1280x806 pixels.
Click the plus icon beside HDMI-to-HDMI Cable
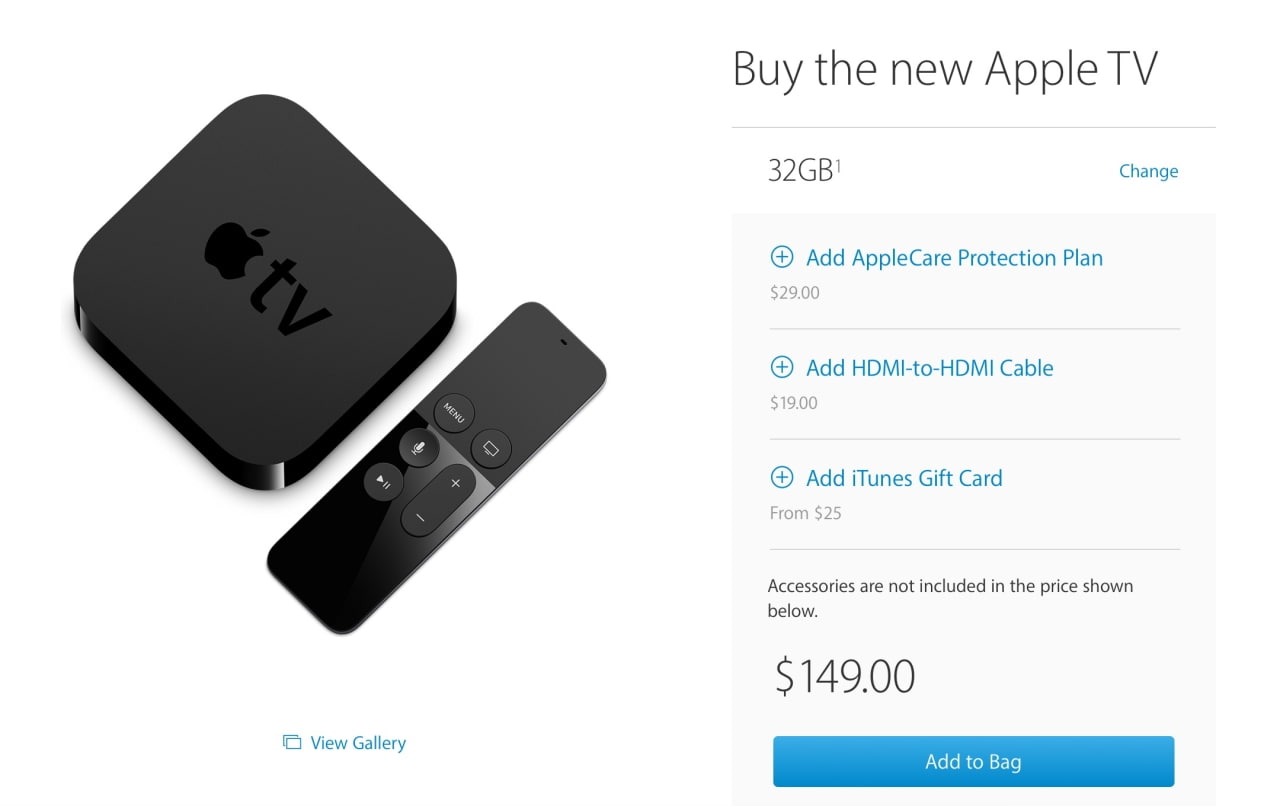coord(781,367)
